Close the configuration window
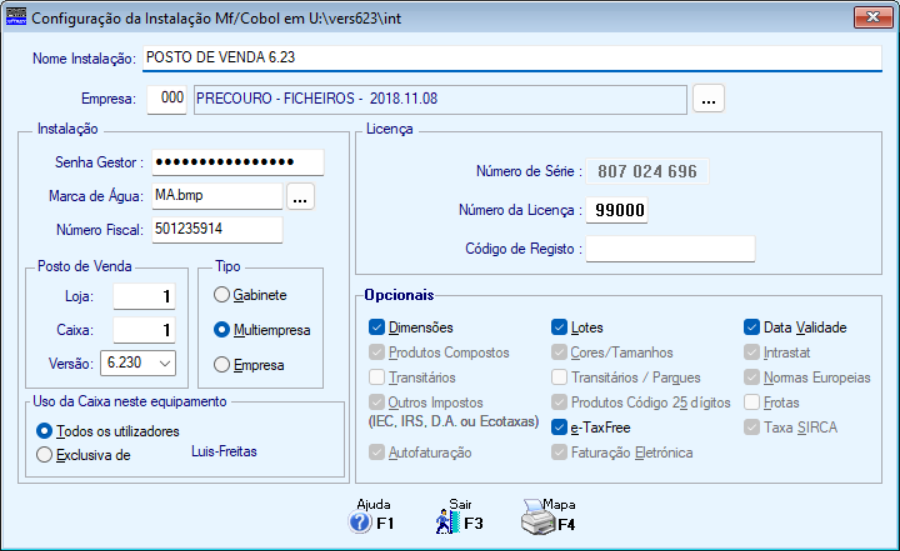The image size is (900, 551). pyautogui.click(x=873, y=17)
